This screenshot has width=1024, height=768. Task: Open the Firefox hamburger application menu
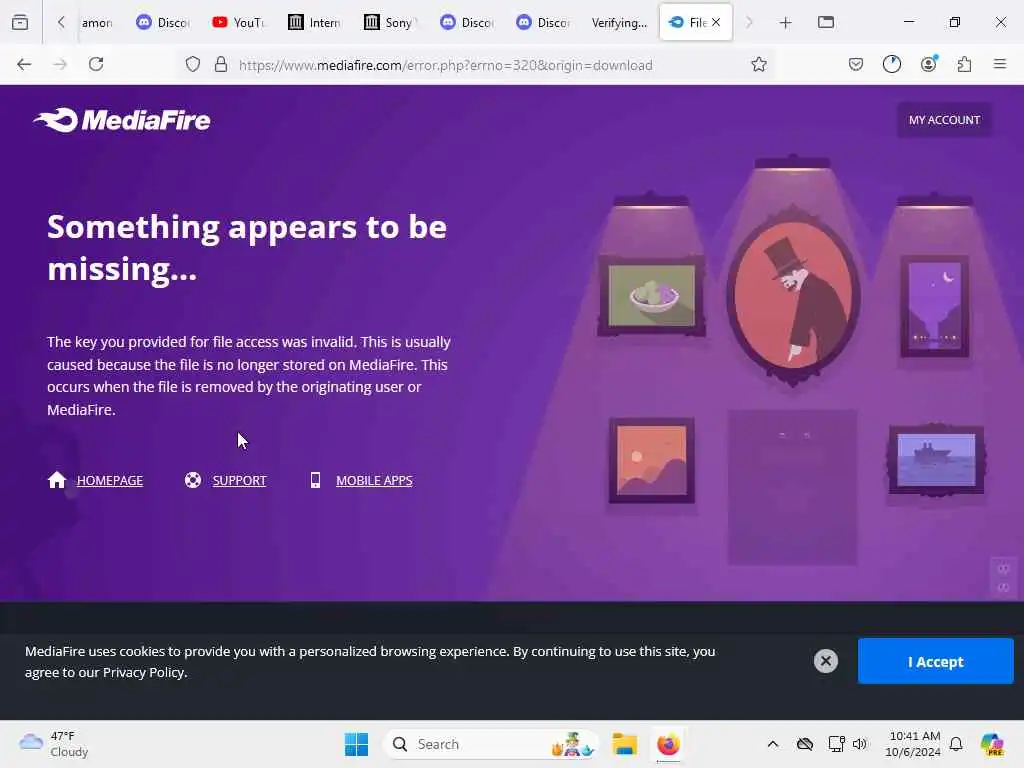pyautogui.click(x=999, y=64)
